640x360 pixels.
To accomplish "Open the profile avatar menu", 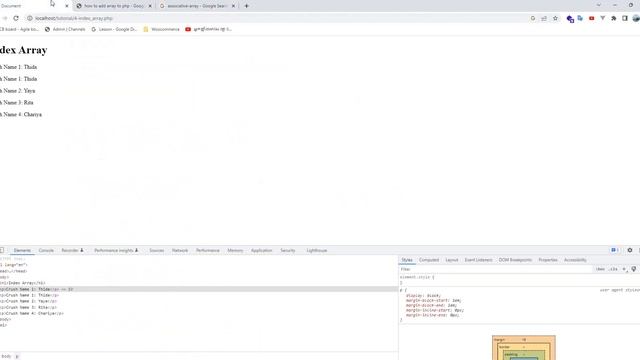I will [636, 18].
